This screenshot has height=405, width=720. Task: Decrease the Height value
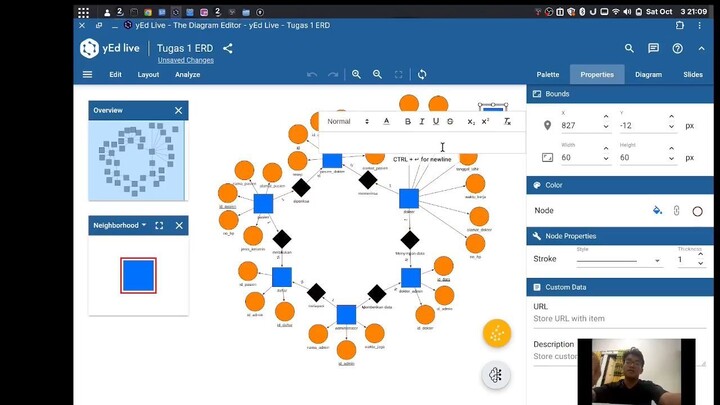671,159
